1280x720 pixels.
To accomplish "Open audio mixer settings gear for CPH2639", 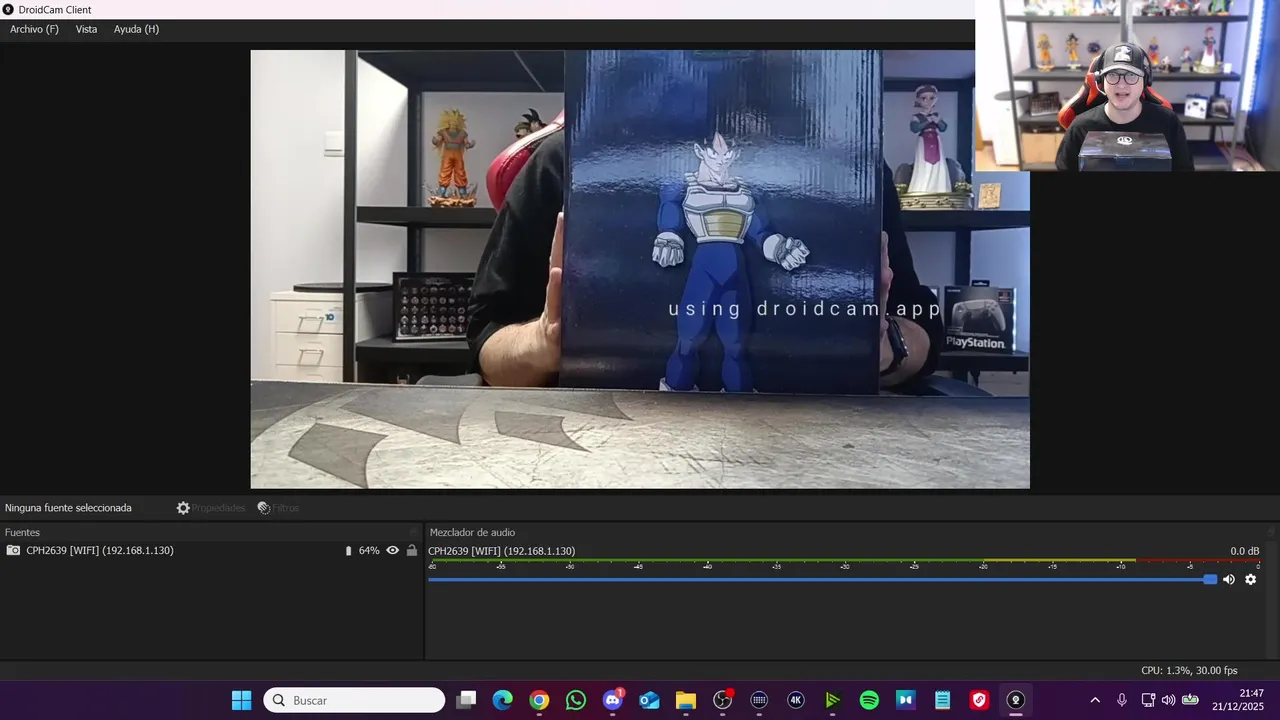I will pyautogui.click(x=1250, y=579).
